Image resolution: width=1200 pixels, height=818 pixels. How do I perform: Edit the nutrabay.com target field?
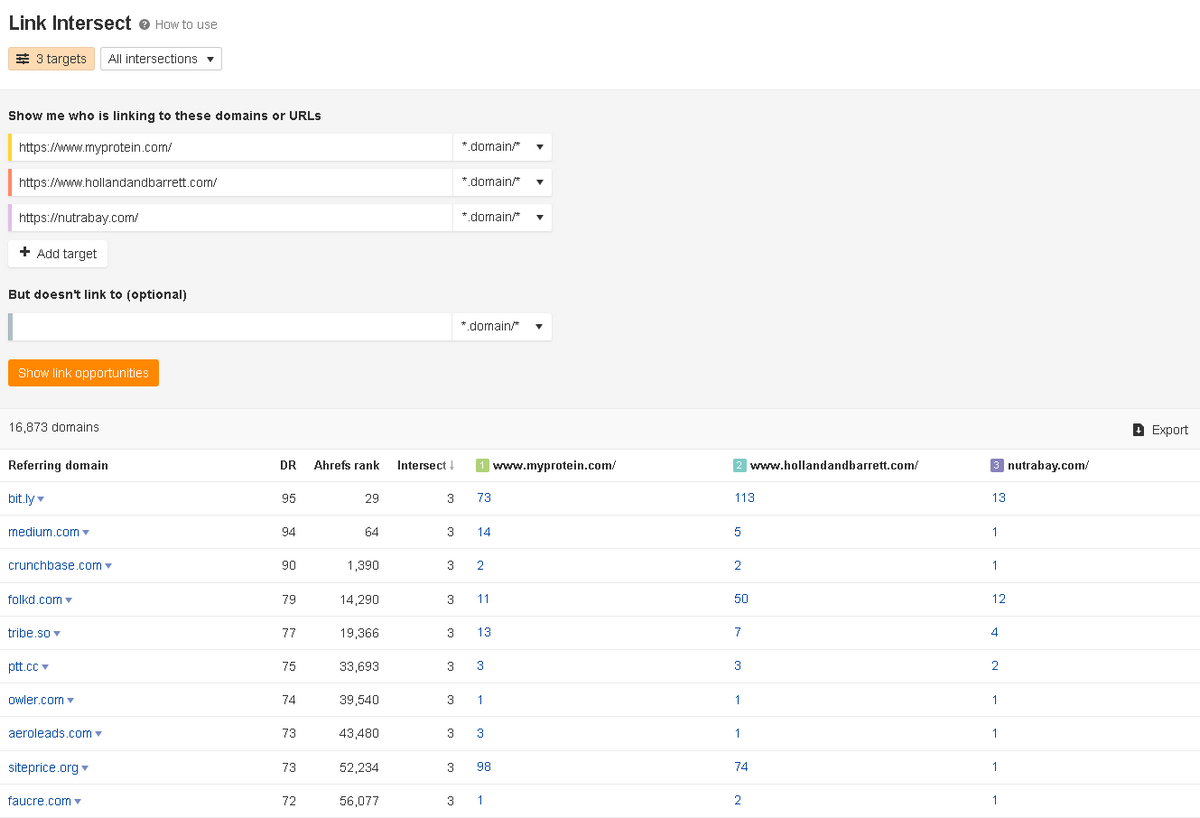232,217
